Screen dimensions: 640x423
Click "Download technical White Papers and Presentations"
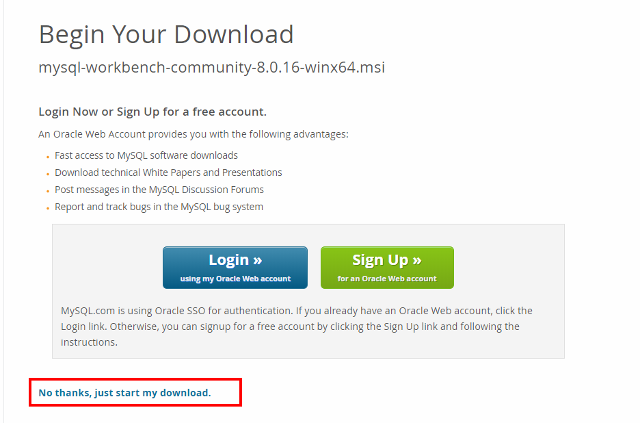(x=168, y=172)
